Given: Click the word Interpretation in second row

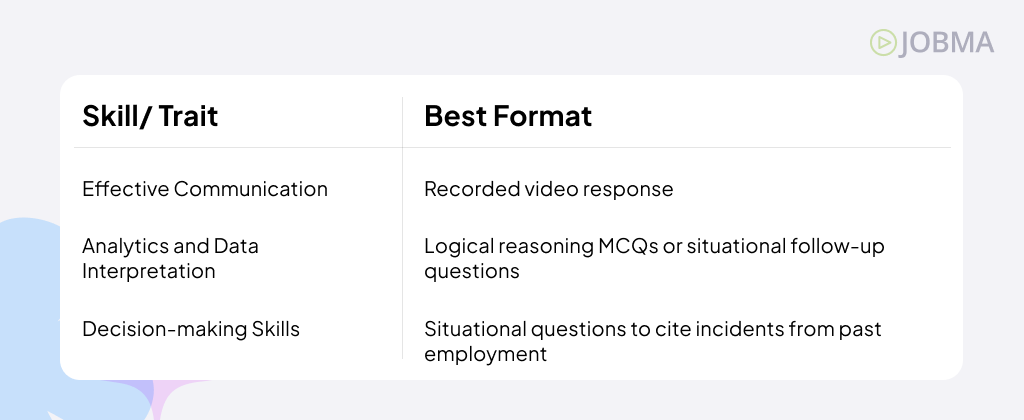Looking at the screenshot, I should point(149,271).
